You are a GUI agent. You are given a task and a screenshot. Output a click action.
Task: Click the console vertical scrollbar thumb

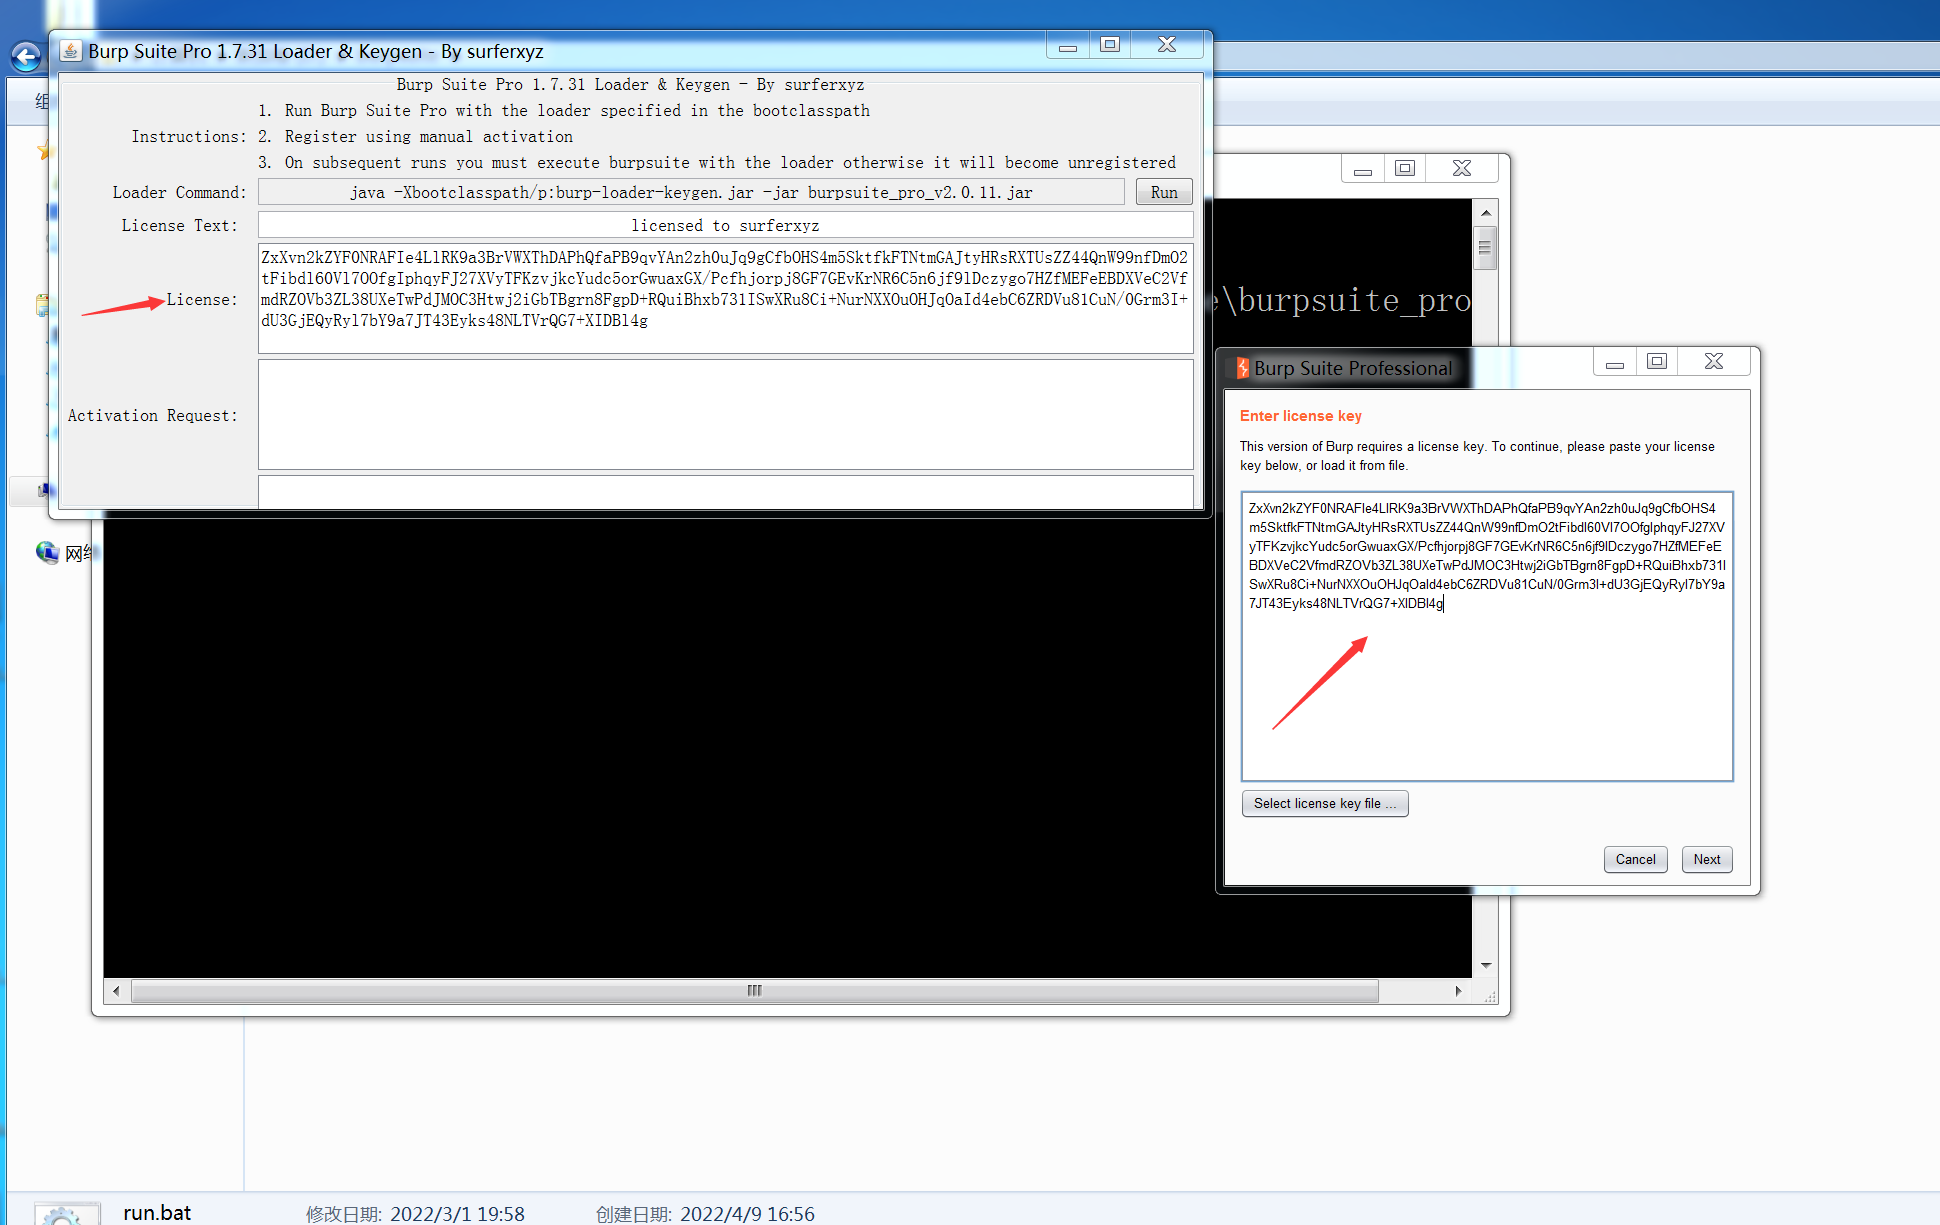(1485, 246)
